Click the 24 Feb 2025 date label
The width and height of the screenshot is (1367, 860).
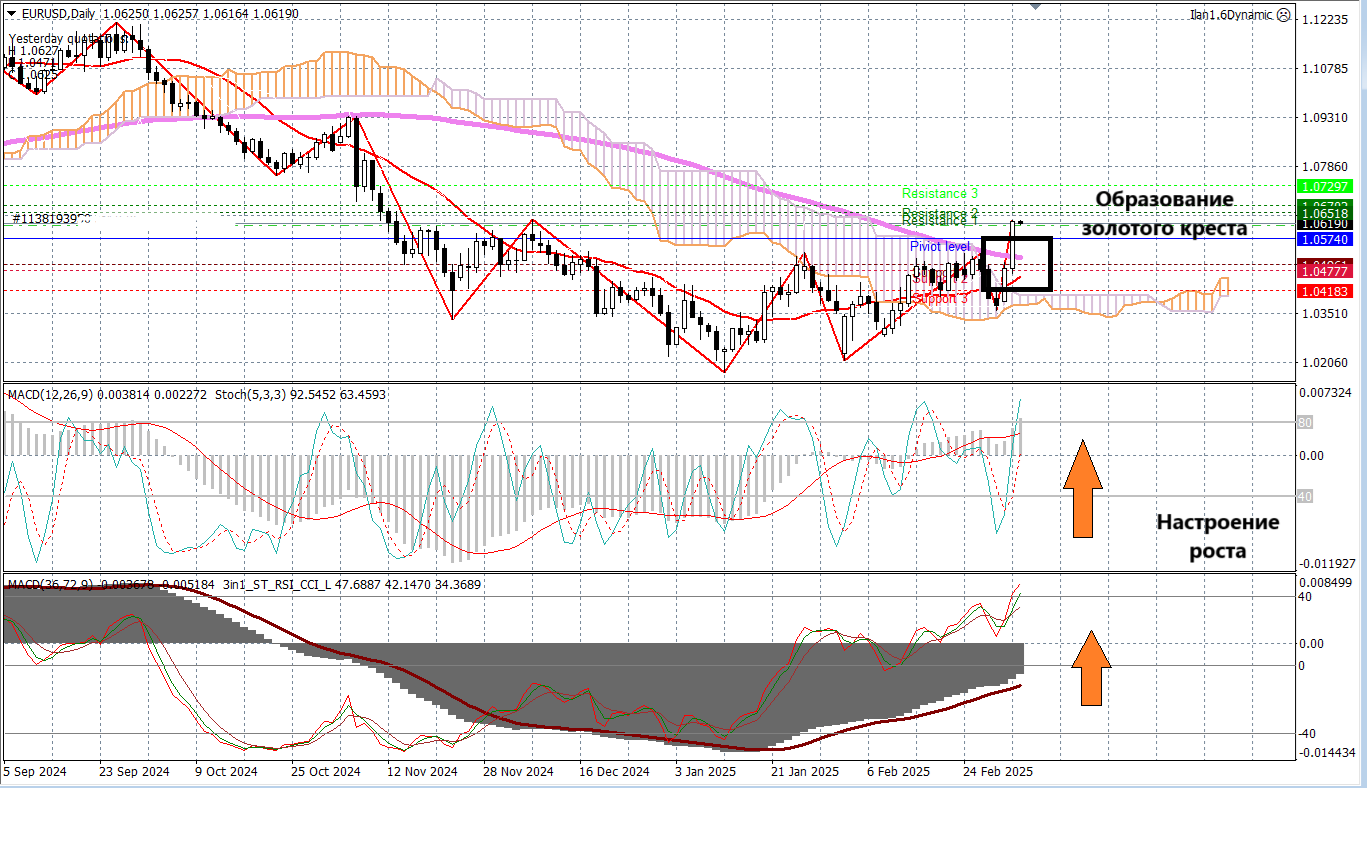[x=997, y=772]
